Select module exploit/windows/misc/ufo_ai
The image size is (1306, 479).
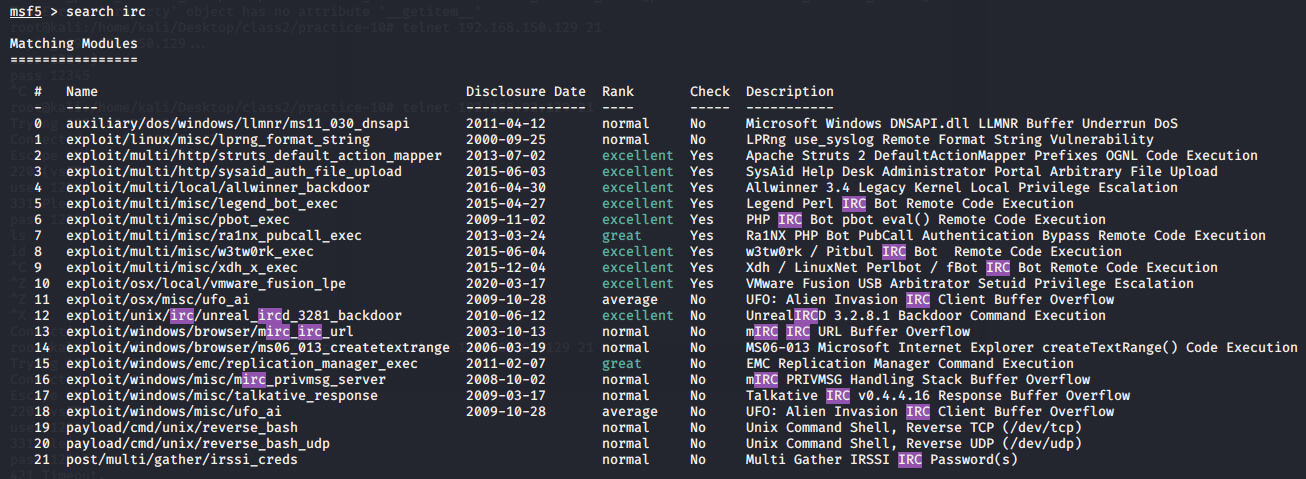pyautogui.click(x=174, y=412)
